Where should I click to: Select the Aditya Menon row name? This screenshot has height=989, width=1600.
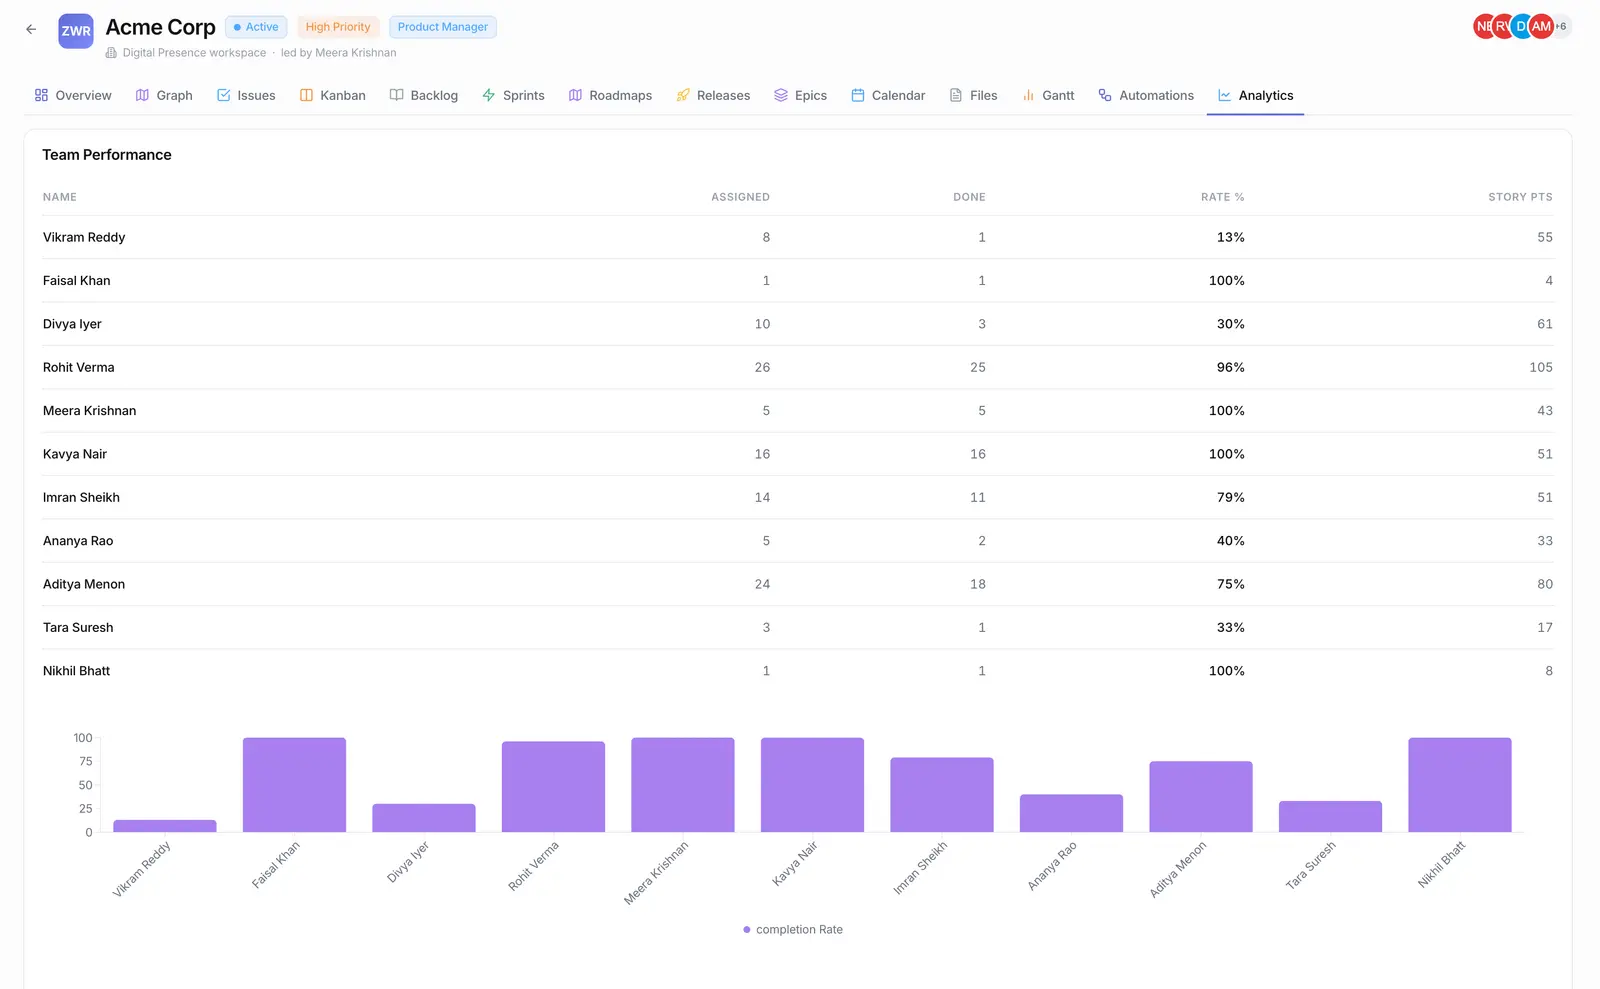pyautogui.click(x=84, y=584)
